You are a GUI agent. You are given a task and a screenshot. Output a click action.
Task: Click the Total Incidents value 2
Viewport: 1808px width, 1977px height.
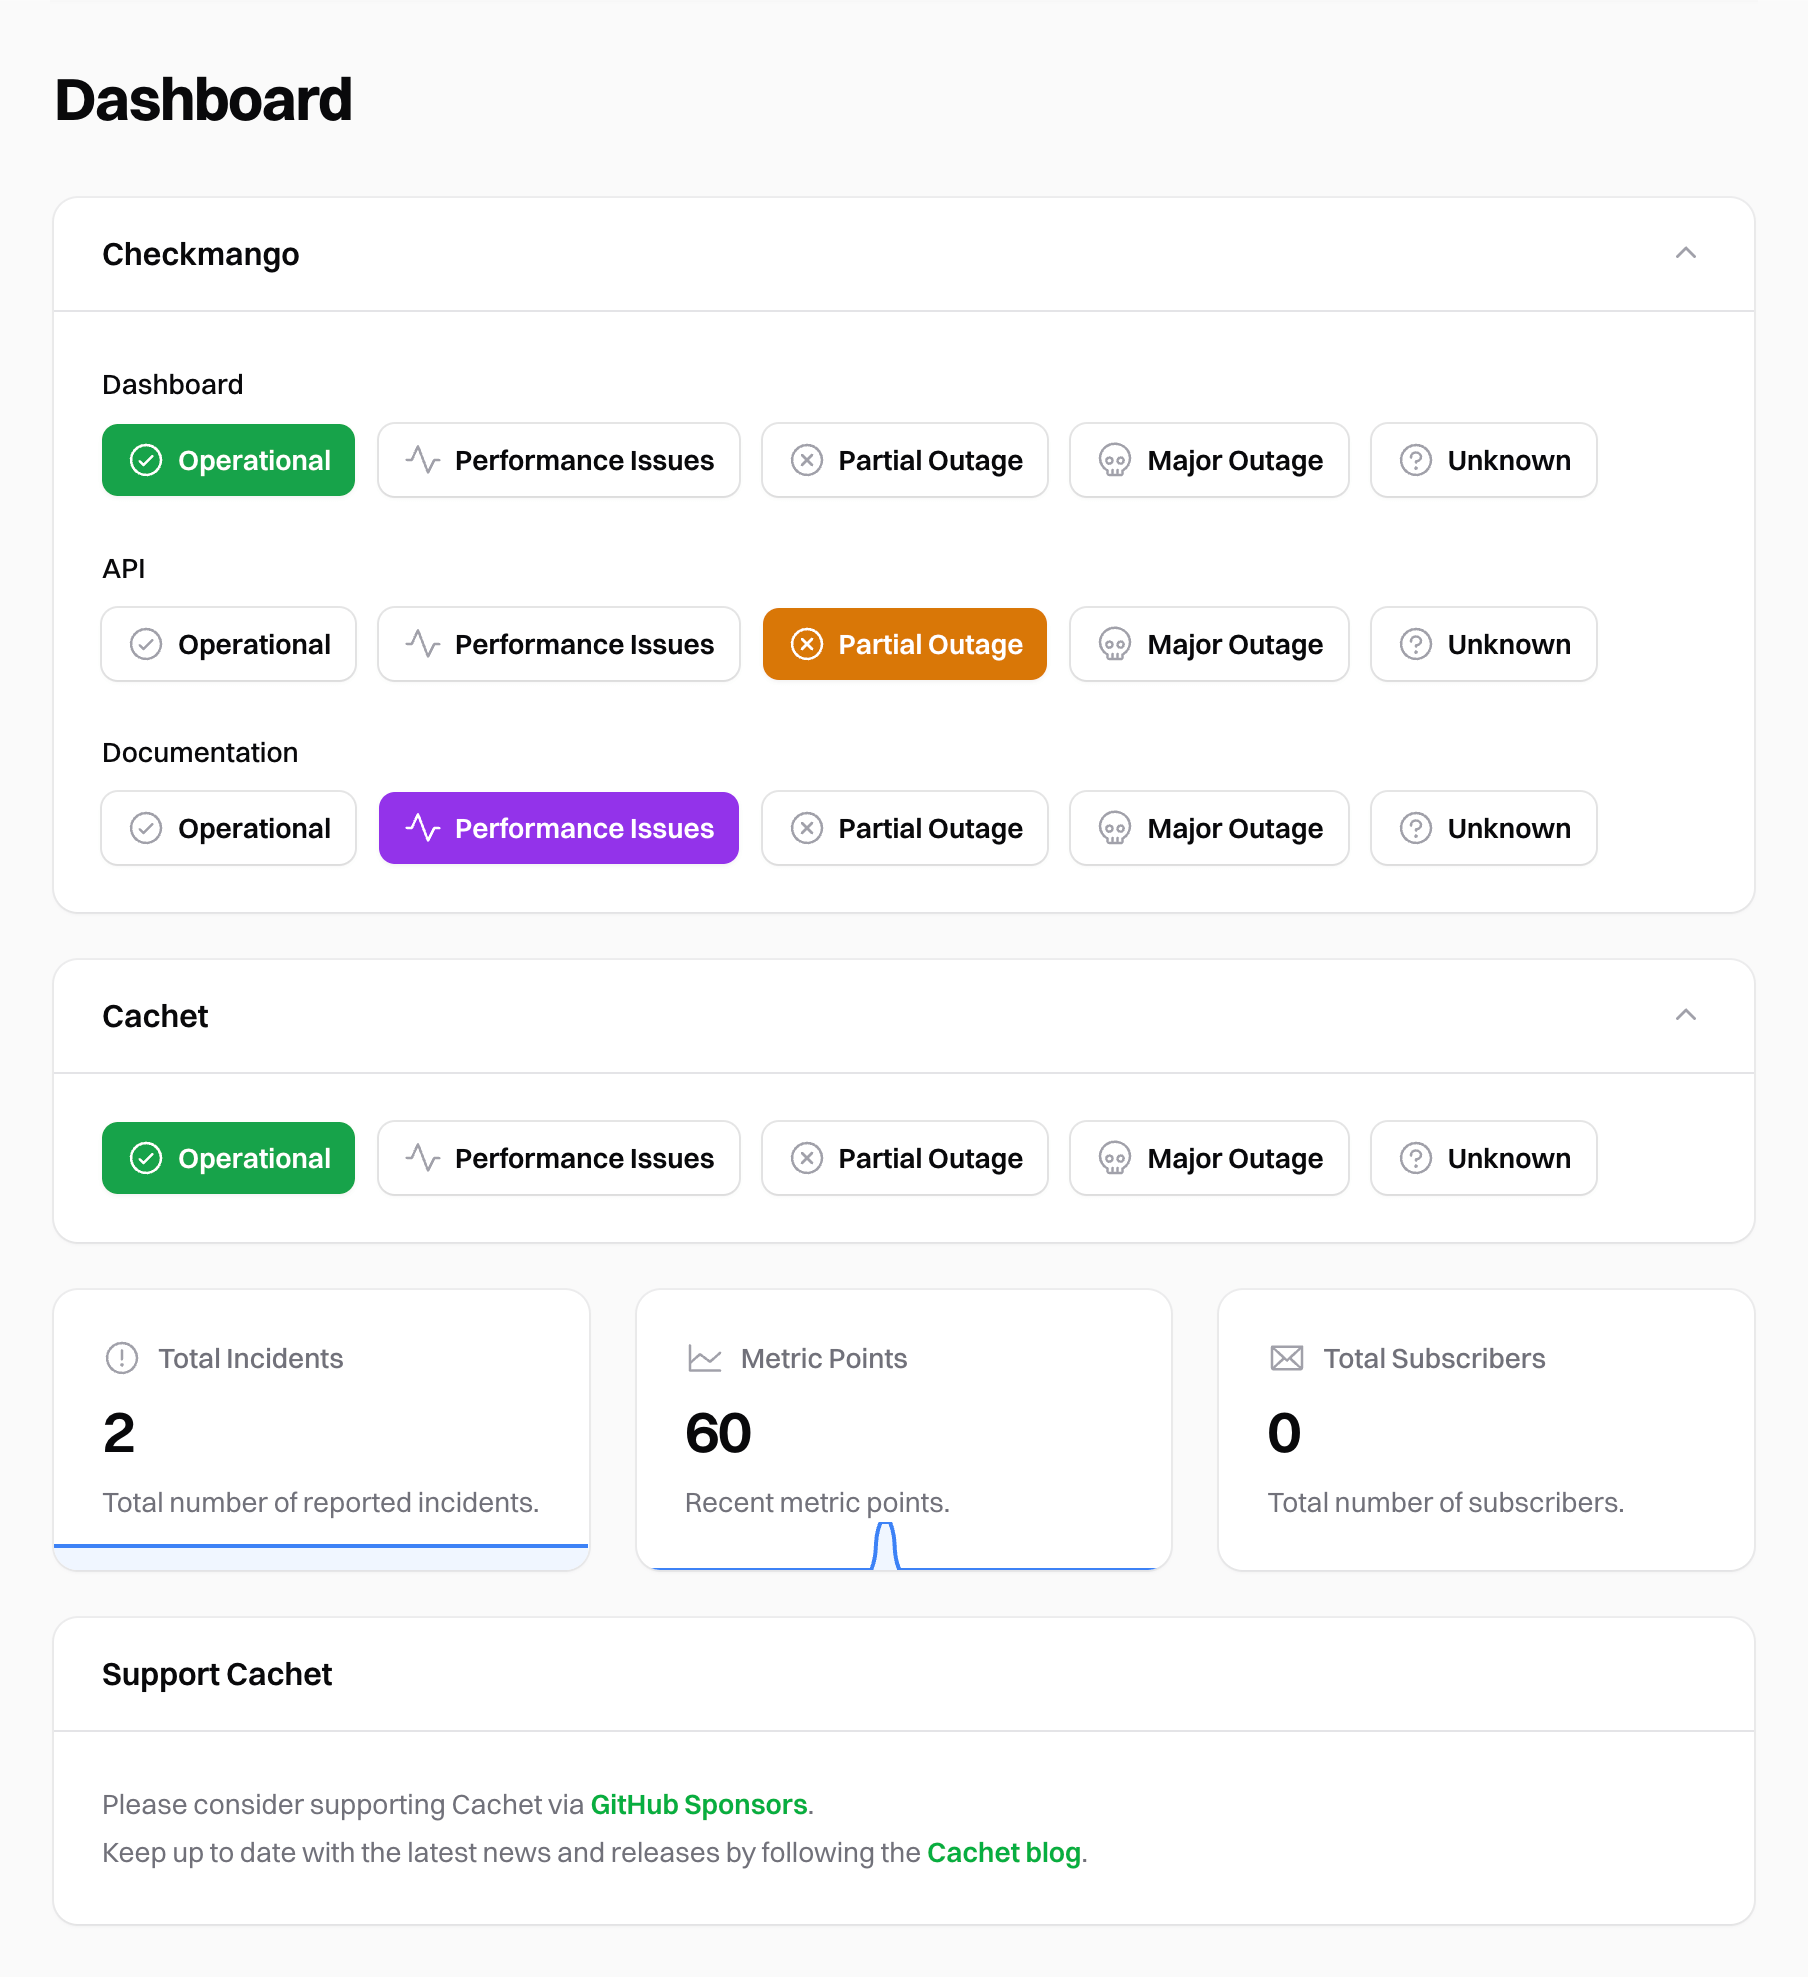click(x=119, y=1432)
